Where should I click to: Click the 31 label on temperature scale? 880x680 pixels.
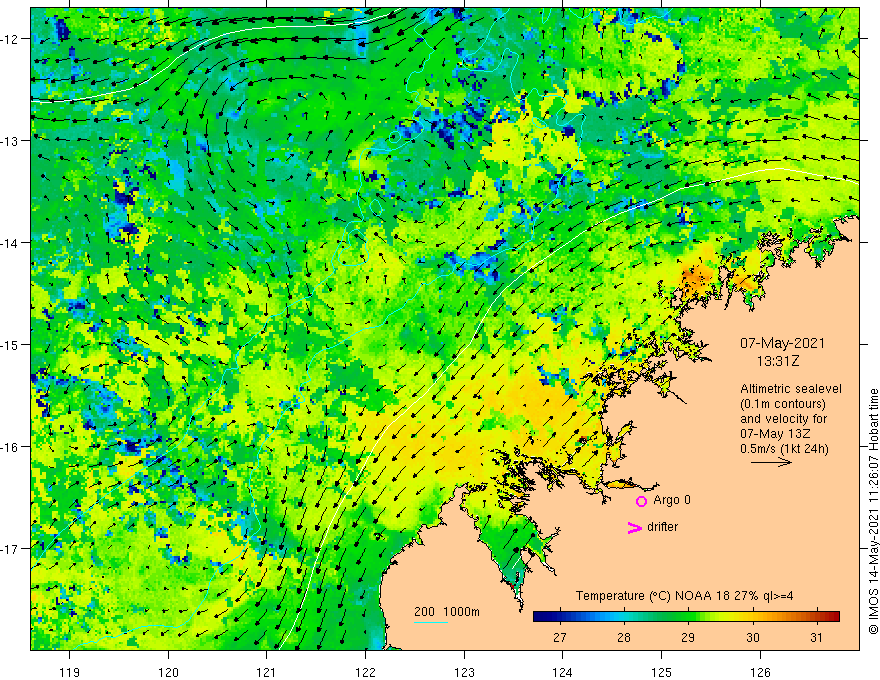[817, 637]
